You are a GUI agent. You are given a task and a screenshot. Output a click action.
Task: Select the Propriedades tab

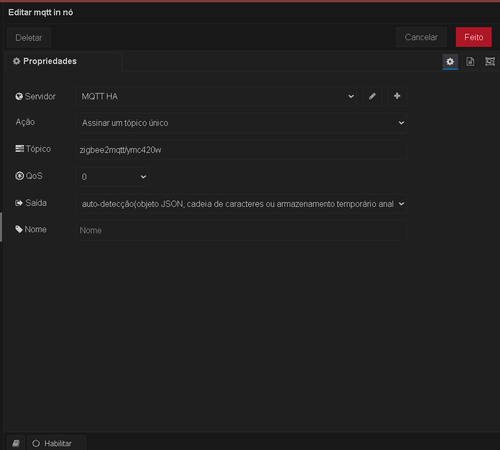pyautogui.click(x=63, y=61)
